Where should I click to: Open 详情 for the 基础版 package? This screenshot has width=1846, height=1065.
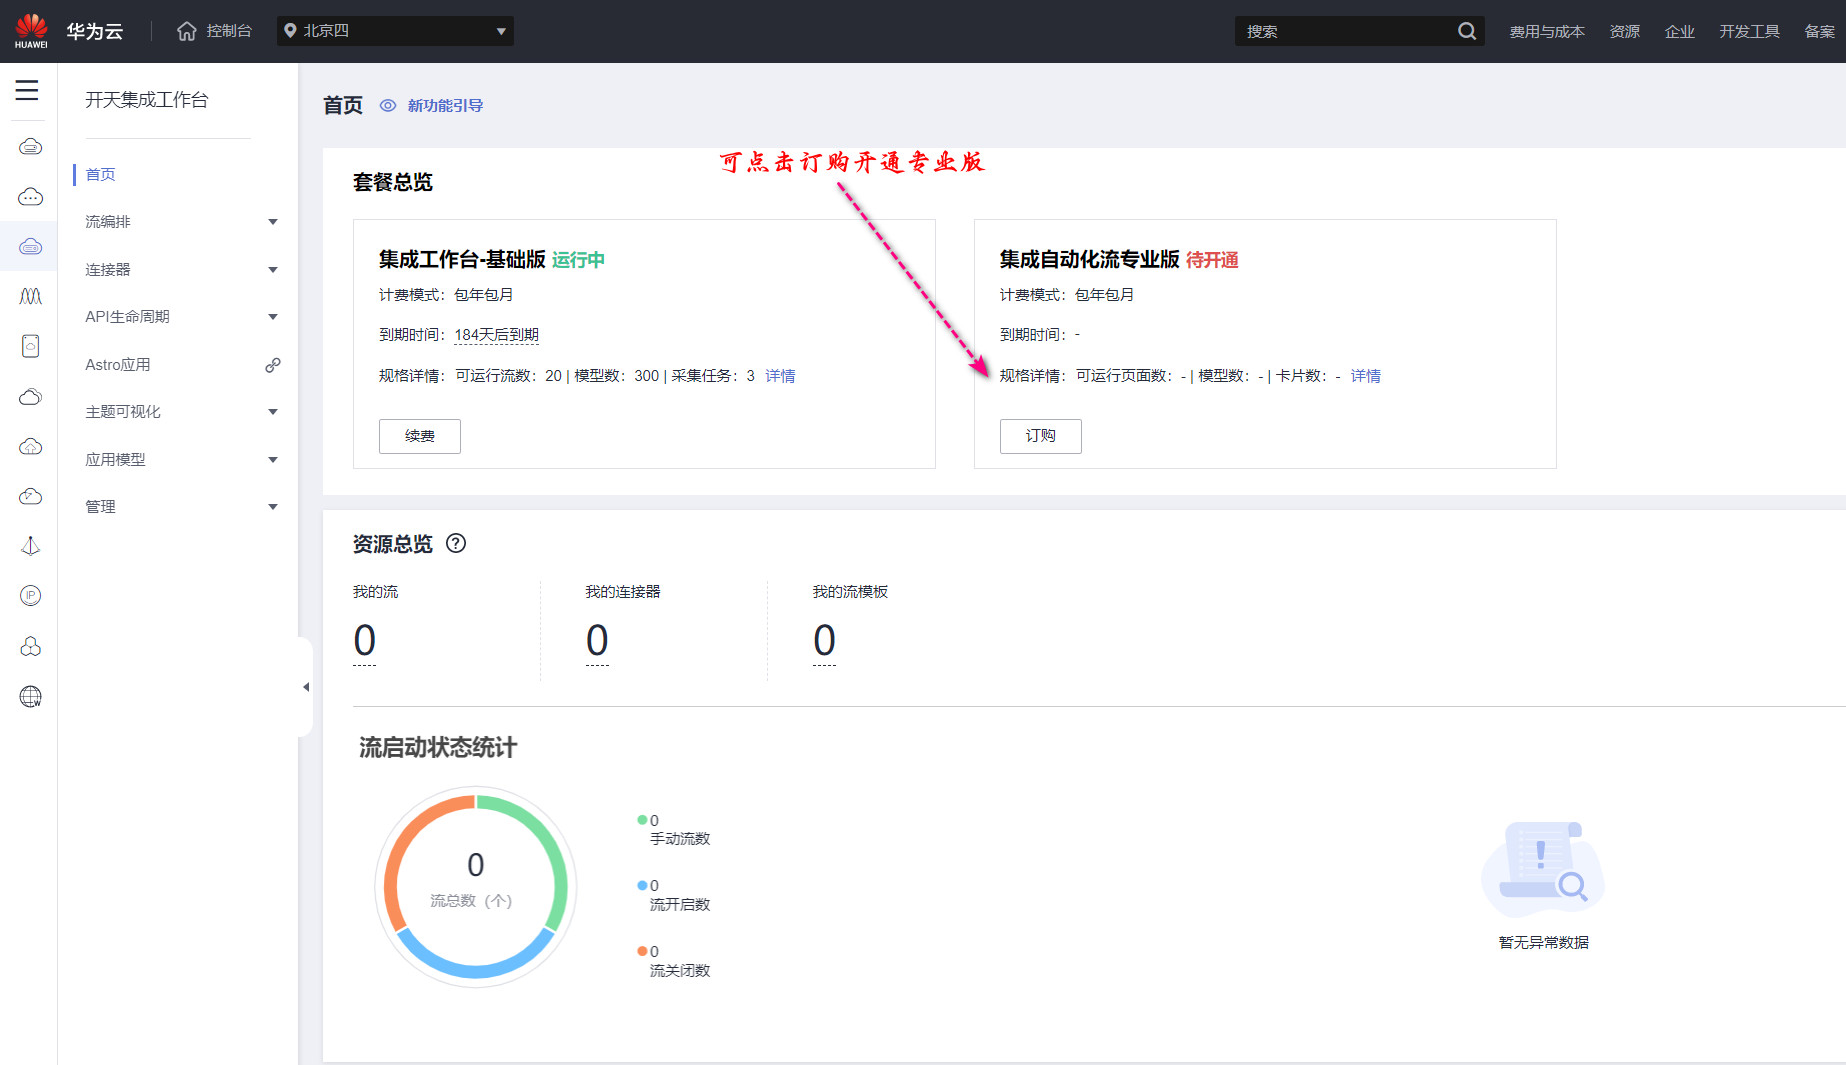tap(780, 376)
